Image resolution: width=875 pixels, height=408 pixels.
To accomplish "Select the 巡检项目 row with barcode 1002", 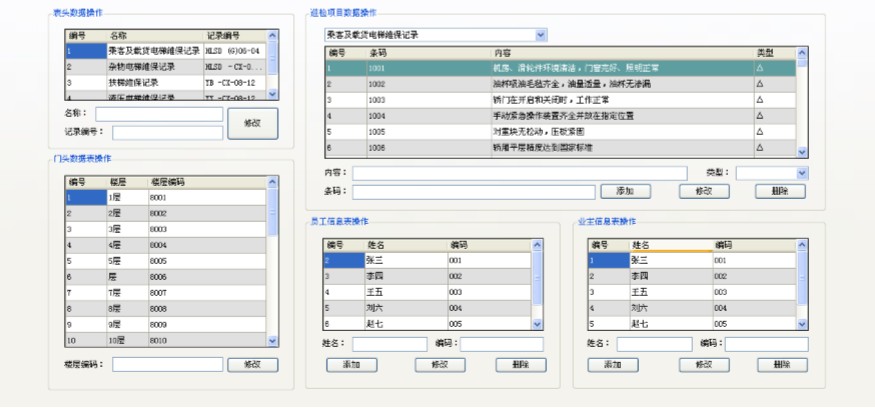I will [x=561, y=84].
